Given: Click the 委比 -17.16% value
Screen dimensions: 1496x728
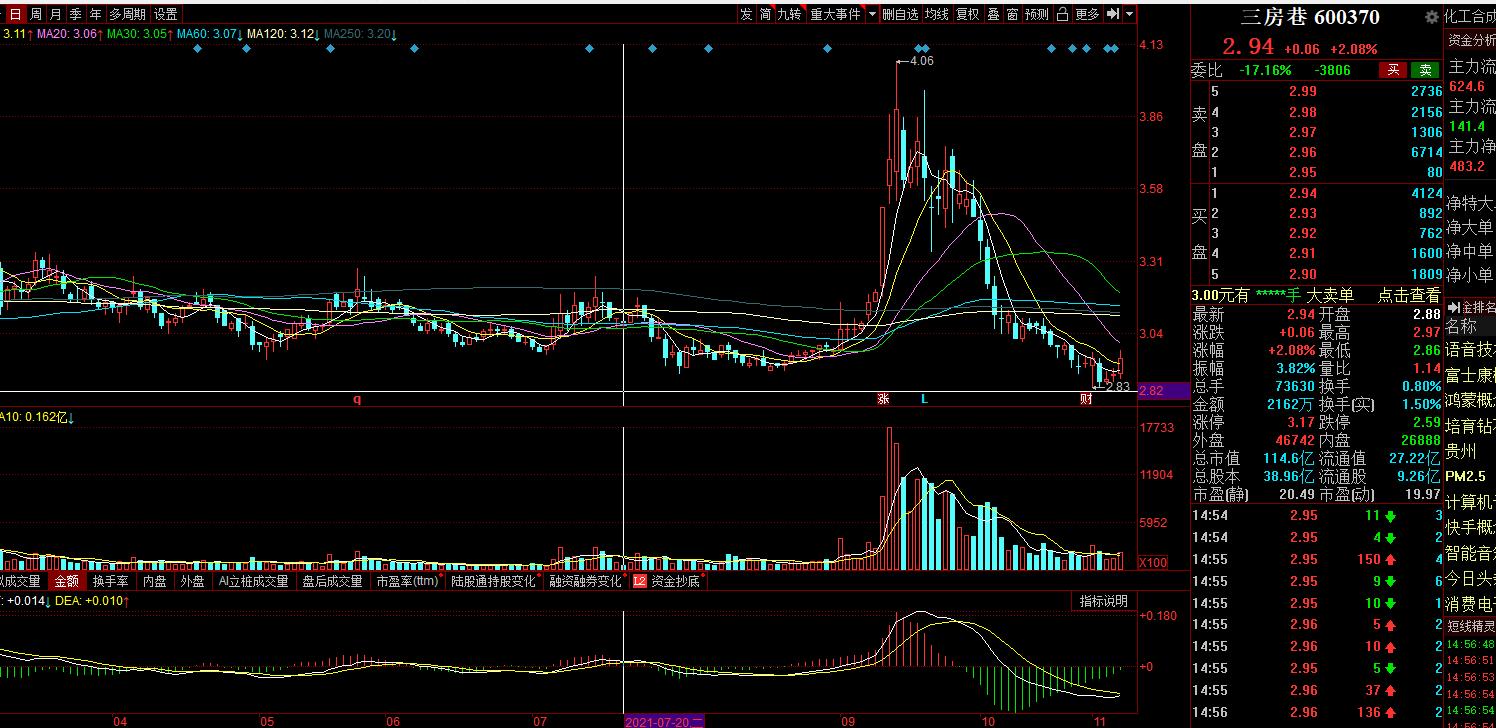Looking at the screenshot, I should 1265,70.
